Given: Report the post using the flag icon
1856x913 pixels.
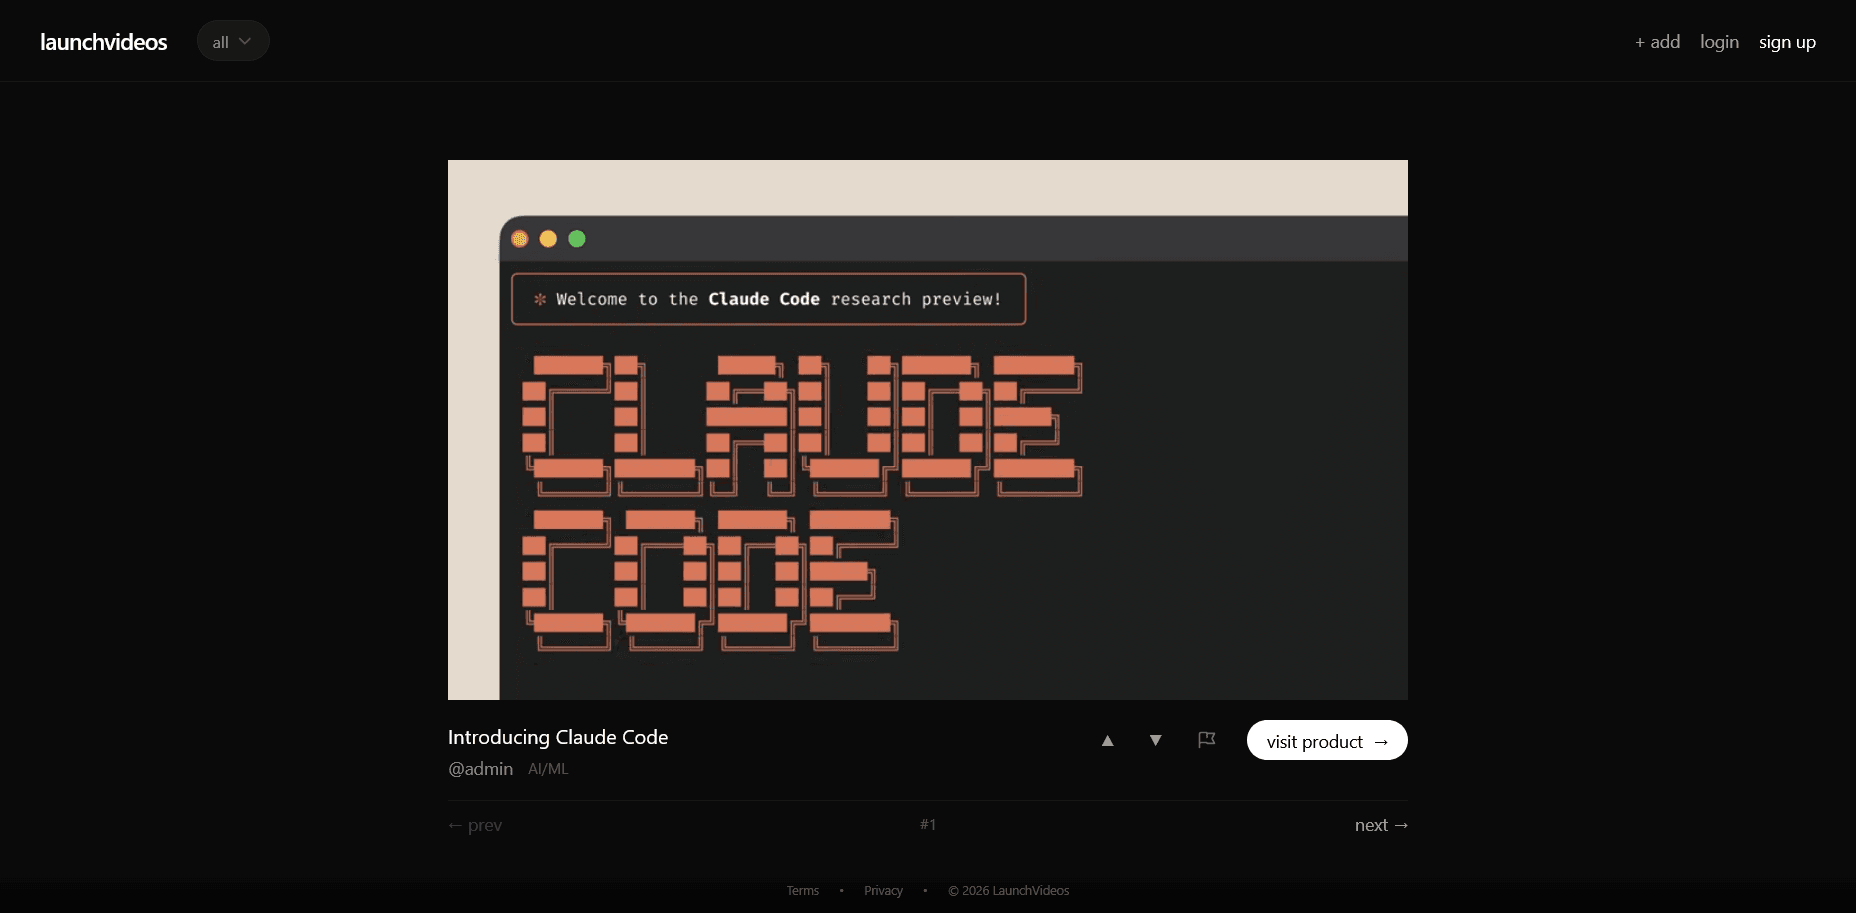Looking at the screenshot, I should (x=1206, y=740).
